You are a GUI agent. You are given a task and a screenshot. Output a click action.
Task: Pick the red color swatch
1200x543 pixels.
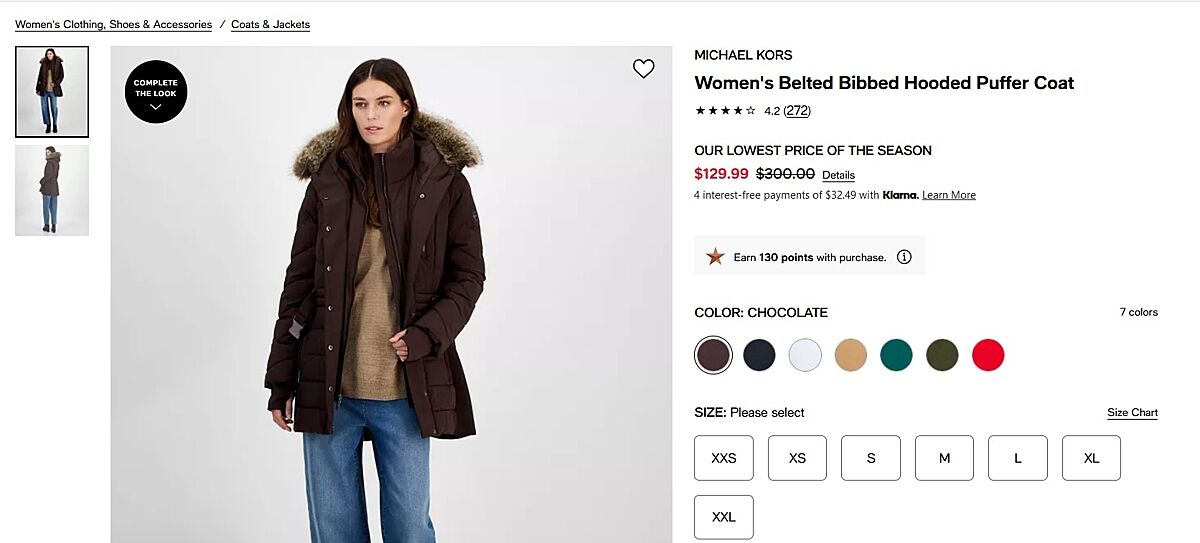pyautogui.click(x=988, y=355)
